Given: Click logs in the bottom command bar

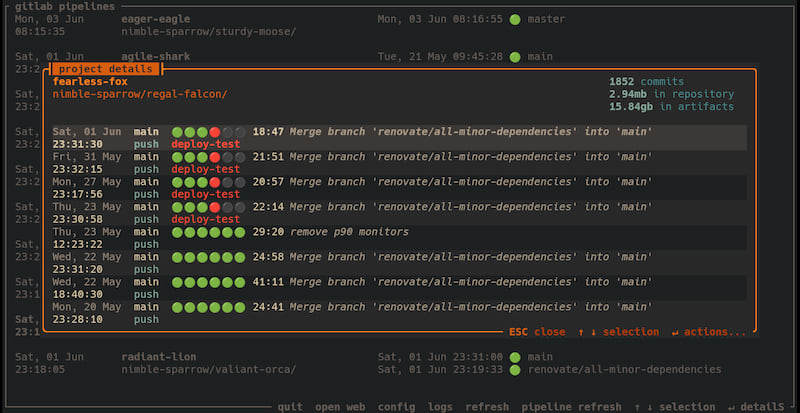Looking at the screenshot, I should pyautogui.click(x=440, y=407).
